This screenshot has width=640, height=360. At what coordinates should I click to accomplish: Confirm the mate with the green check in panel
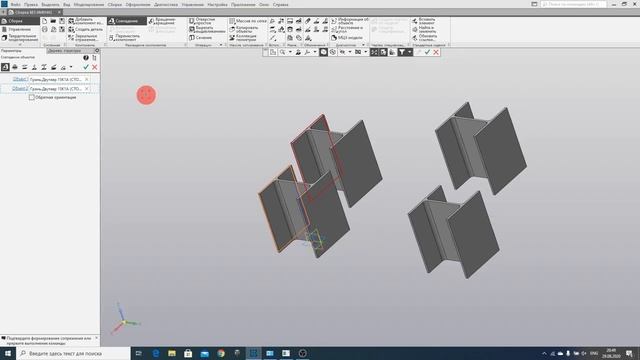(x=86, y=67)
